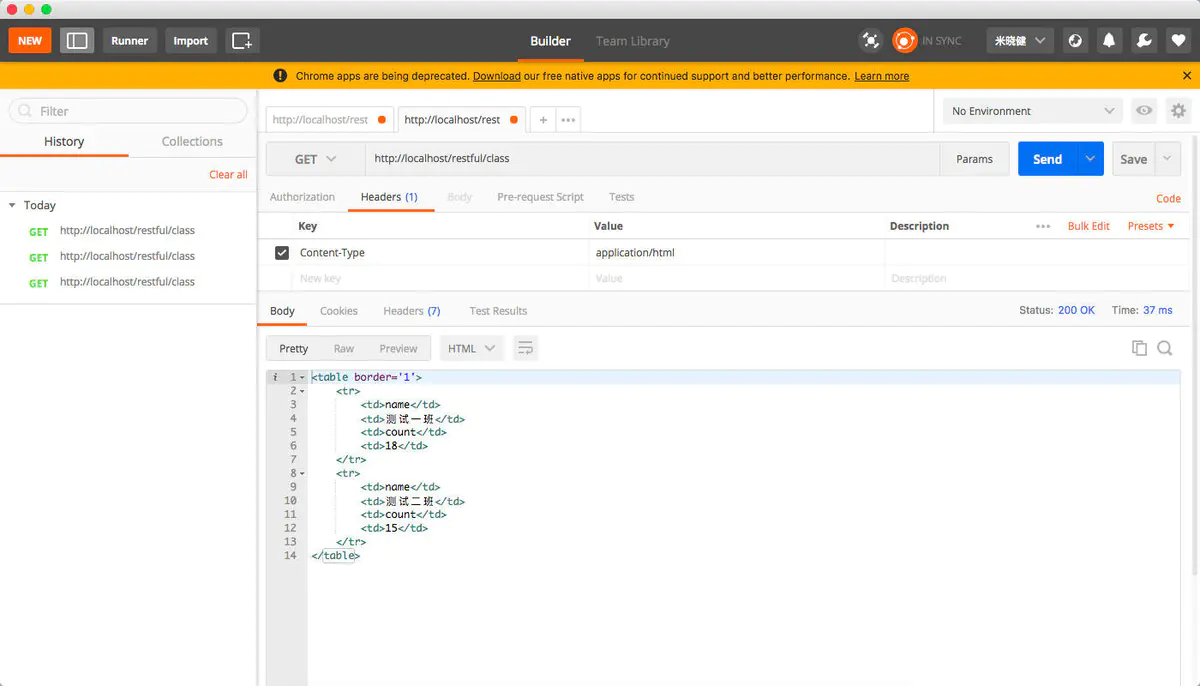Screen dimensions: 1200x686
Task: Open the notifications bell icon
Action: point(1108,40)
